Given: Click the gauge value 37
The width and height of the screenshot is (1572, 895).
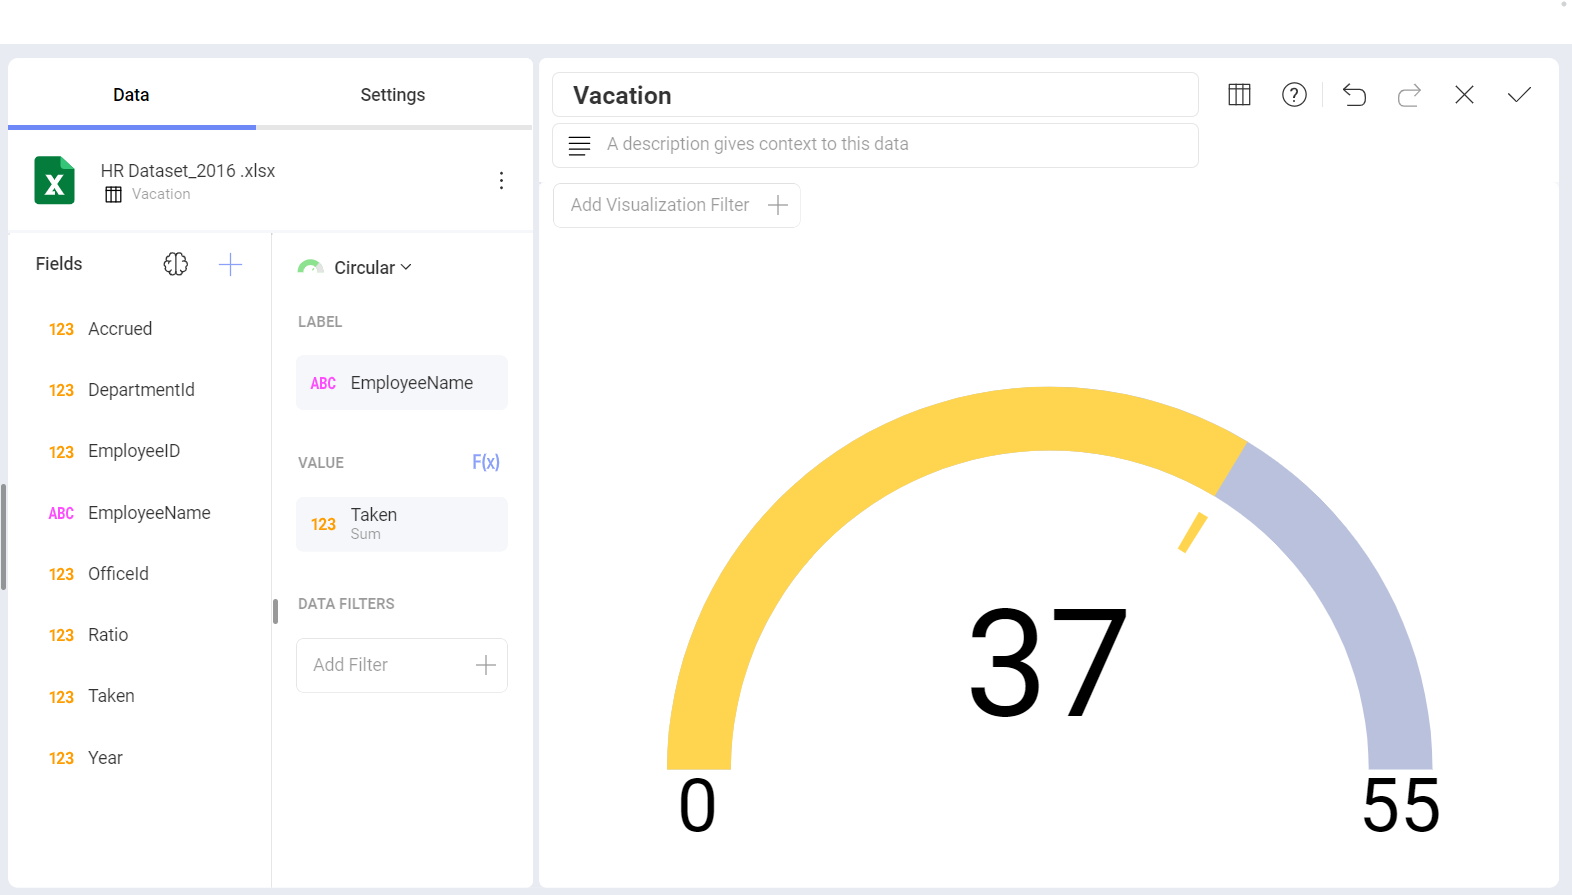Looking at the screenshot, I should (x=1048, y=662).
